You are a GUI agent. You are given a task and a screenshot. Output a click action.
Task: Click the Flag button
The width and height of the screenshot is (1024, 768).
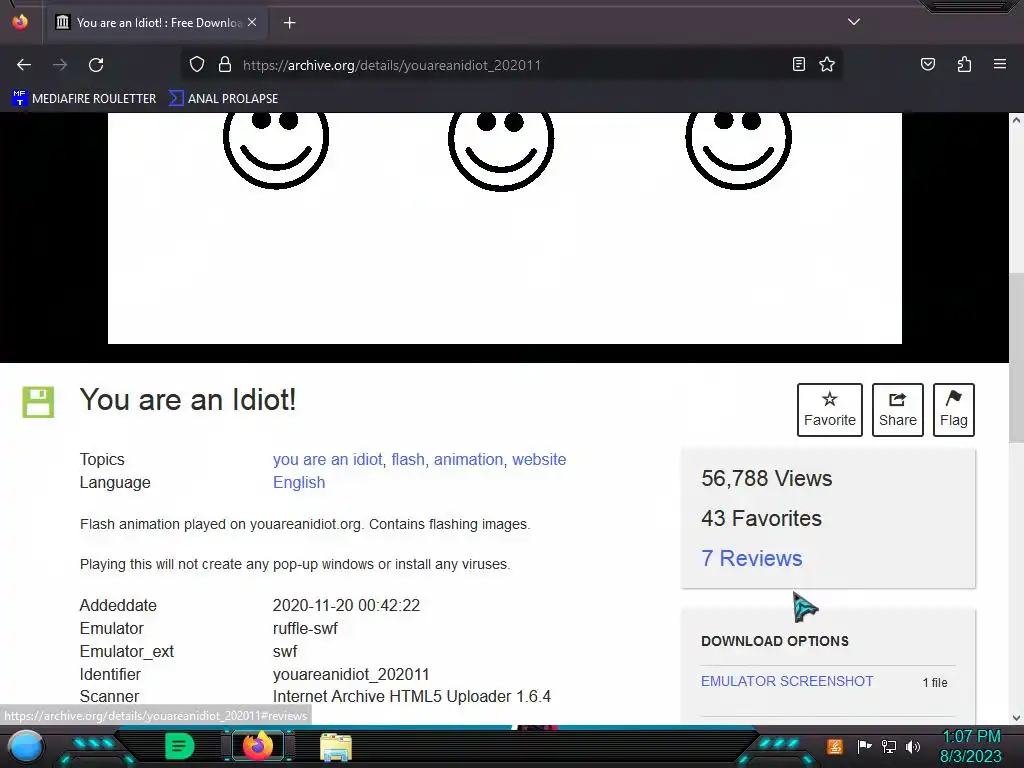click(953, 409)
